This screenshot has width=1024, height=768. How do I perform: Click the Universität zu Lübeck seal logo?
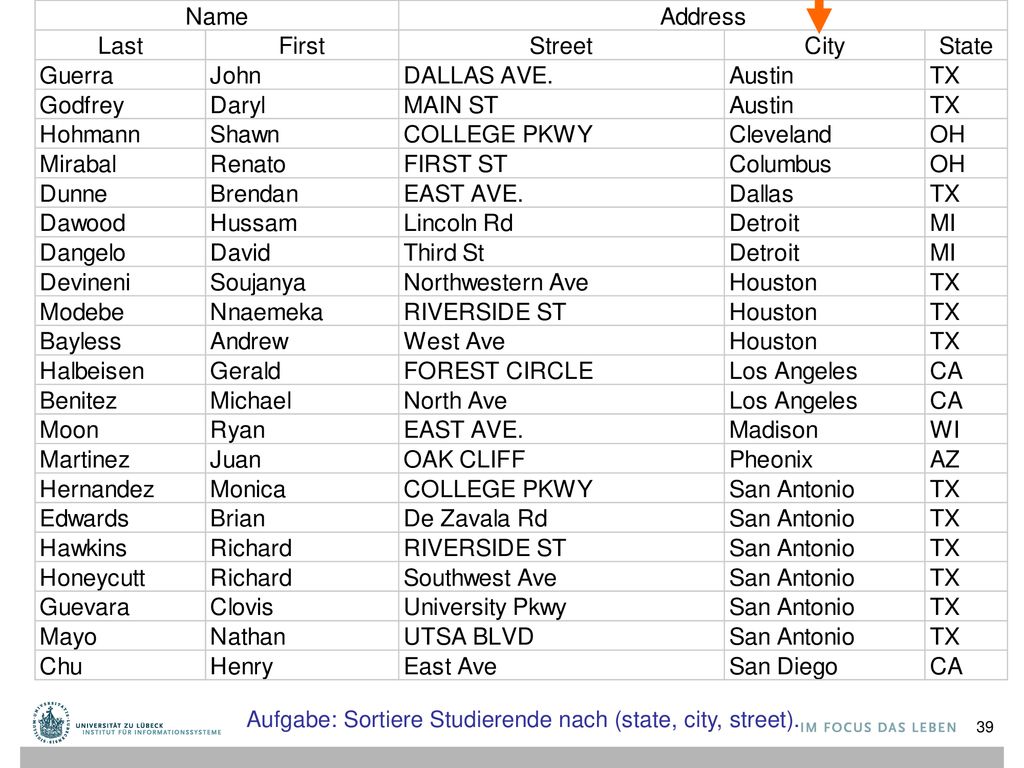pyautogui.click(x=50, y=723)
